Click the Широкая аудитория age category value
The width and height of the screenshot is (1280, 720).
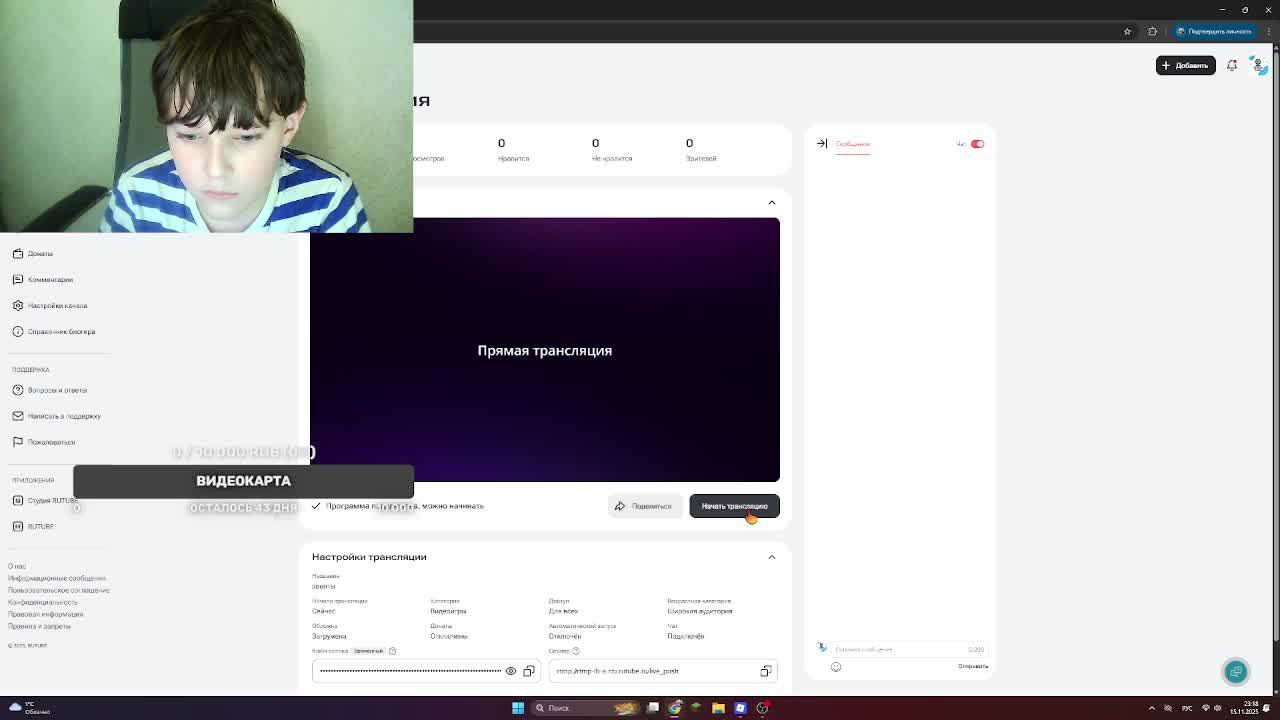[700, 611]
